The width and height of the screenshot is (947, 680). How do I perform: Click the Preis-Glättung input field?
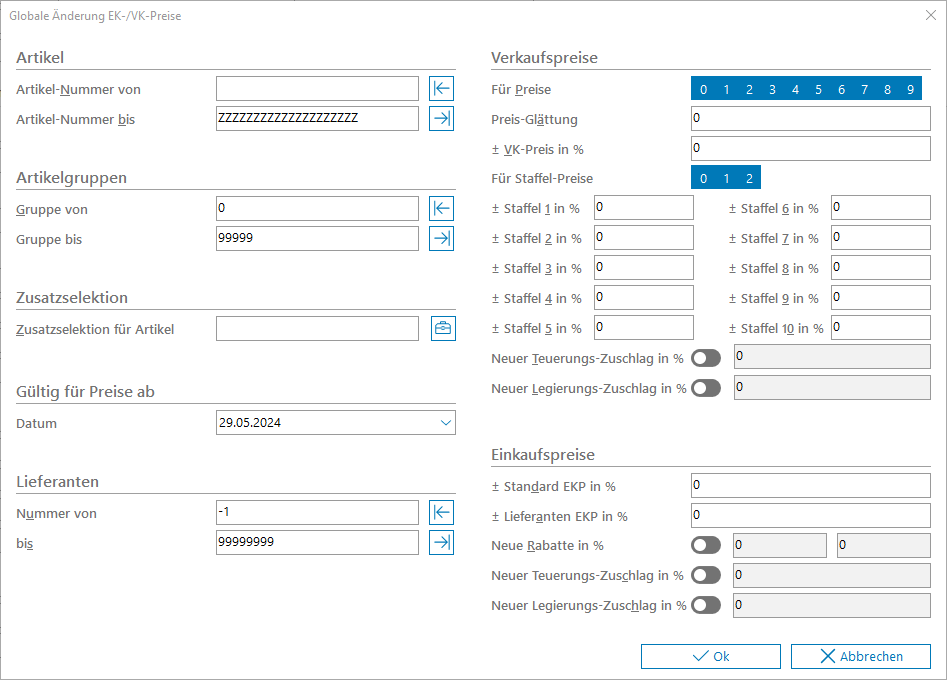pos(810,119)
